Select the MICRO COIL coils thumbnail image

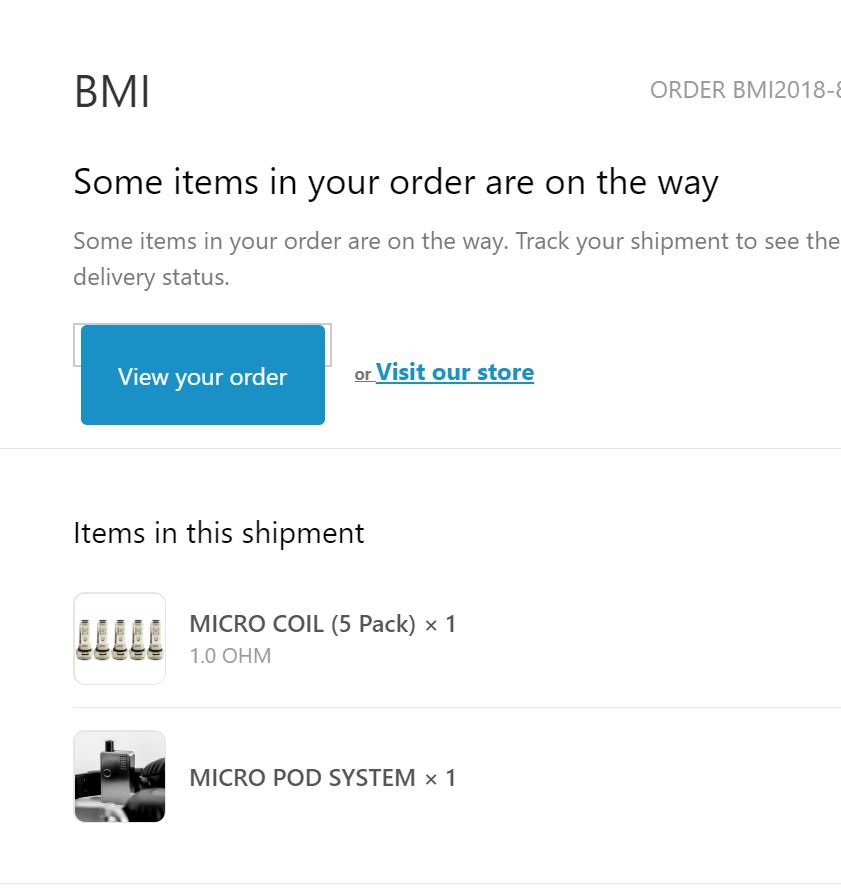point(119,639)
